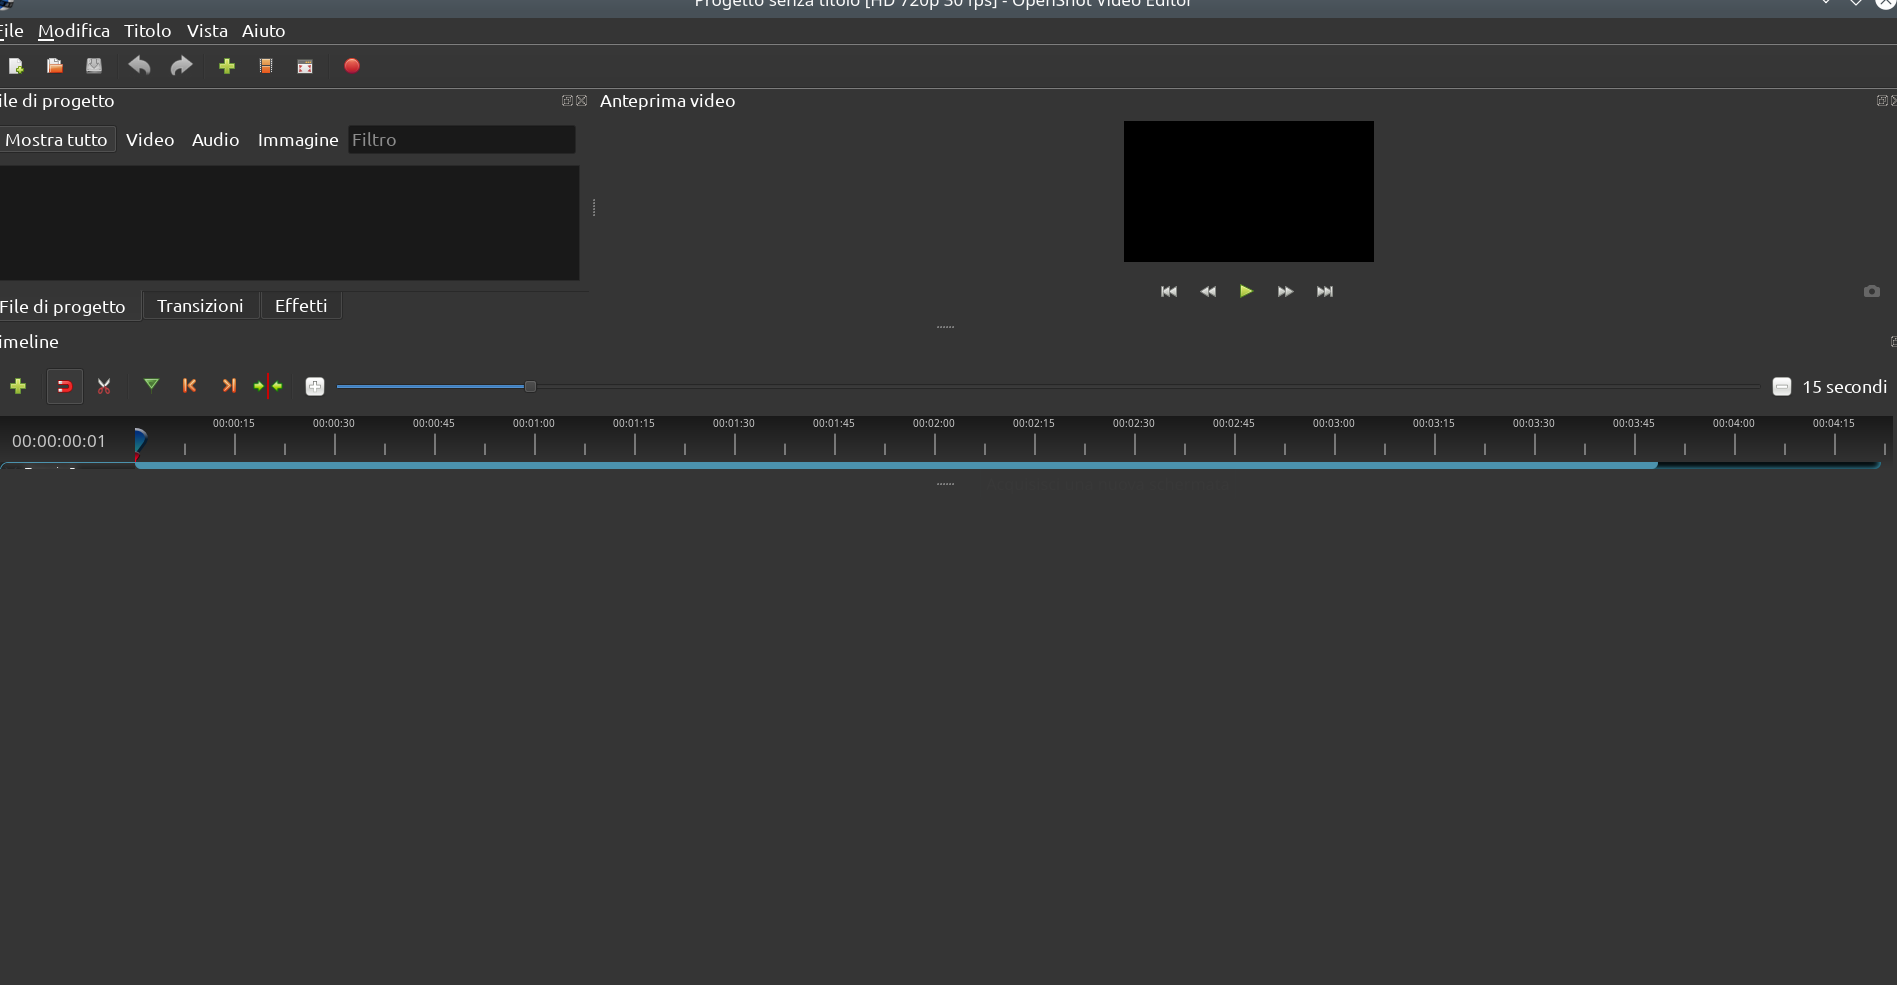Toggle snapping with the magnet icon

tap(65, 386)
